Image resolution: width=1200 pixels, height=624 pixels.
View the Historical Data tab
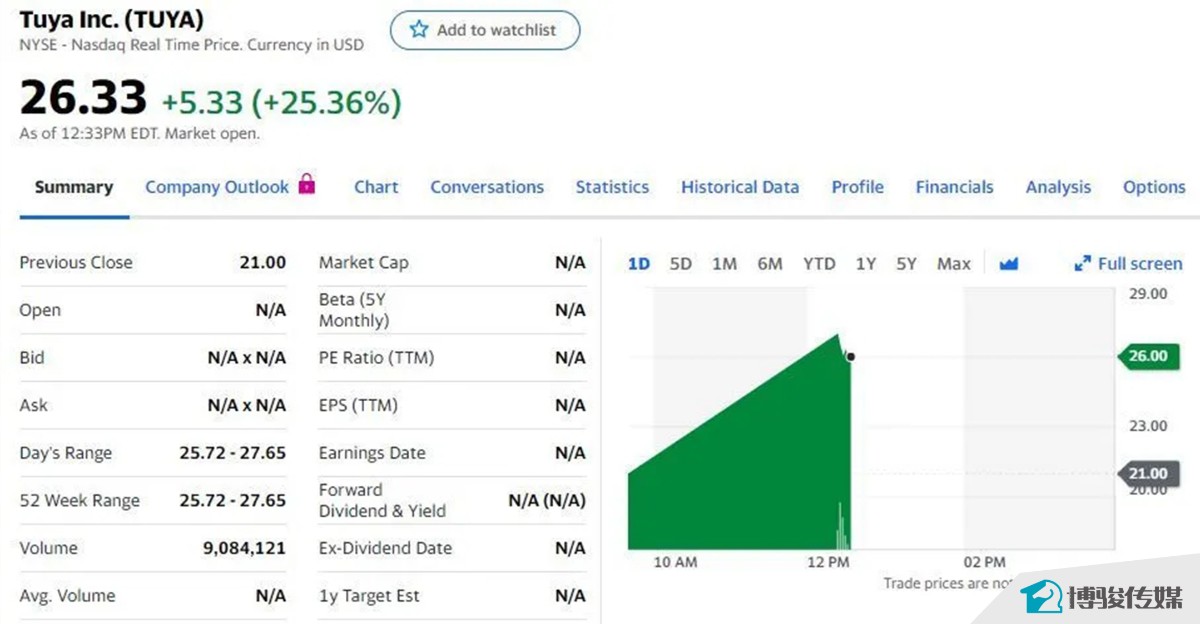[x=740, y=187]
